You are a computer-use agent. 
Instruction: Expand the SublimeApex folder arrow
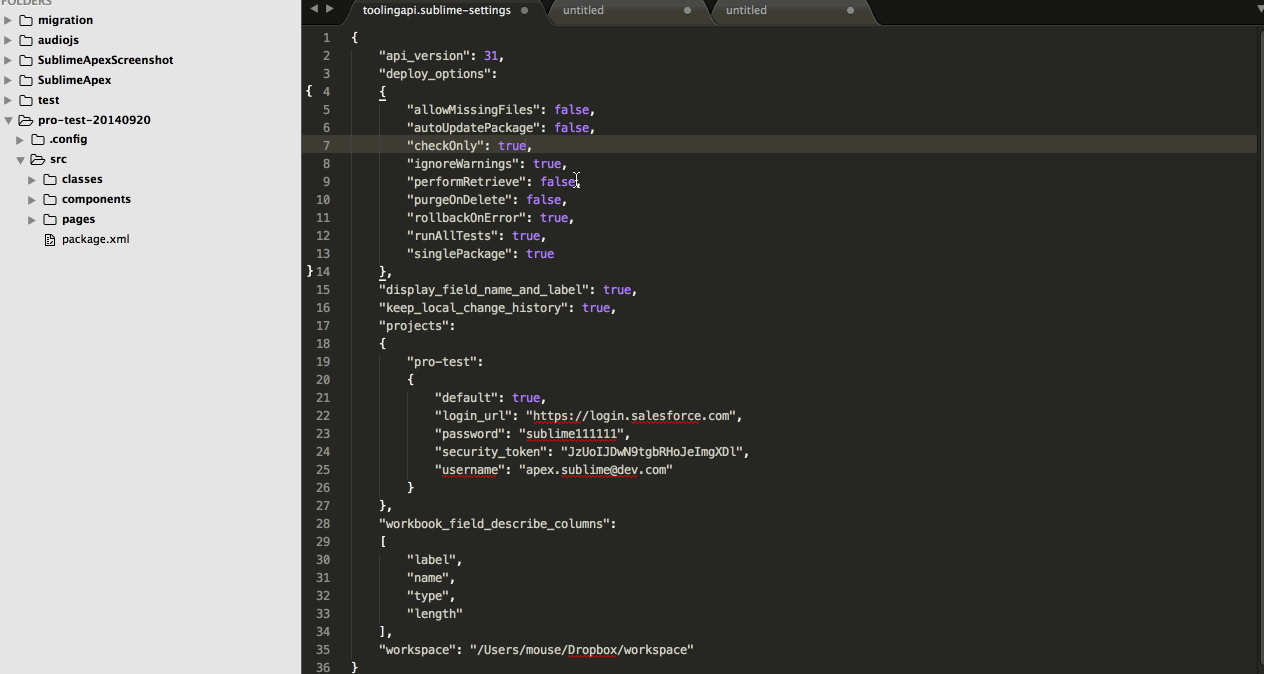click(x=9, y=80)
